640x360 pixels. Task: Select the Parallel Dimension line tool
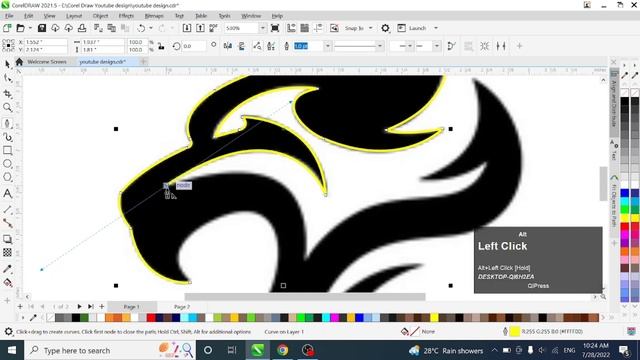pyautogui.click(x=7, y=210)
